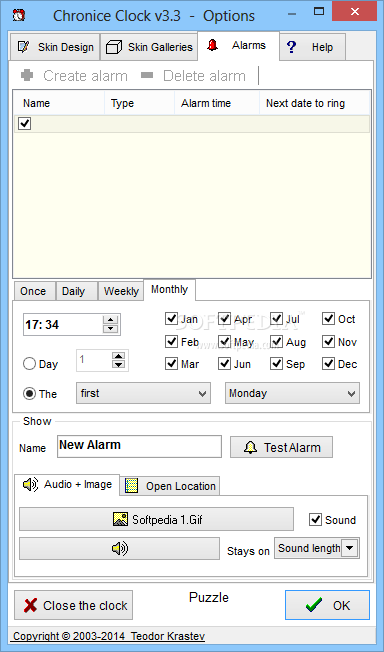Image resolution: width=384 pixels, height=652 pixels.
Task: Click the speaker sound file button
Action: tap(119, 548)
